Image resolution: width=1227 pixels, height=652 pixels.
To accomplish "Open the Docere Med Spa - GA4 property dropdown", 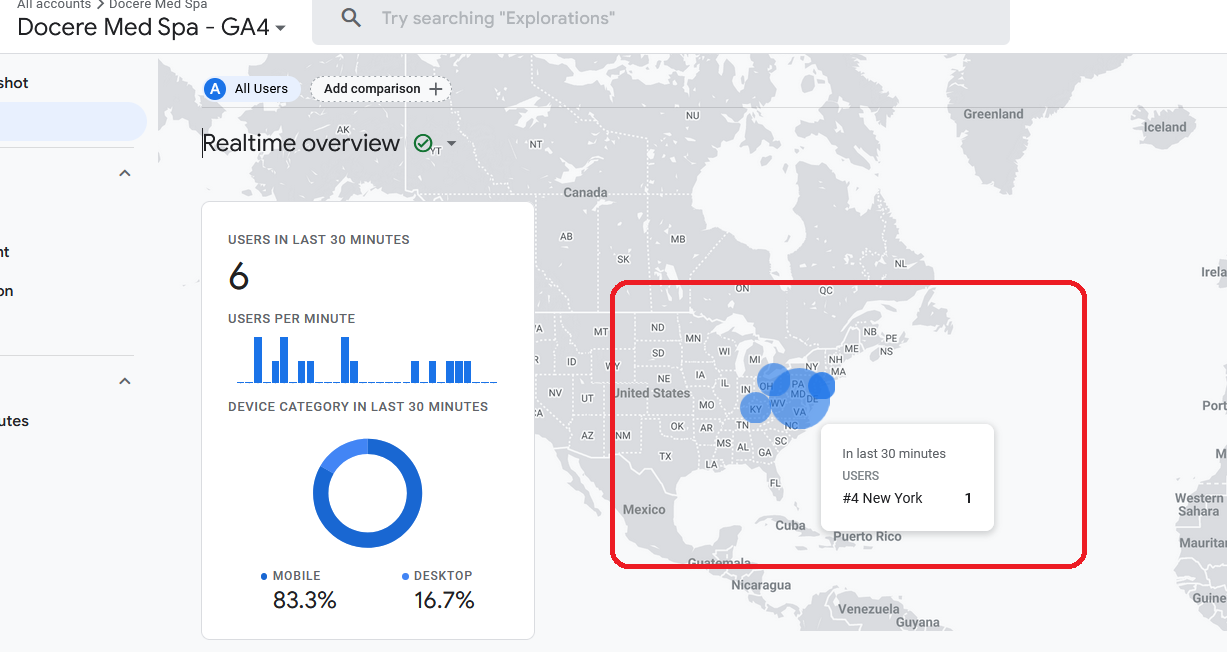I will [x=280, y=28].
